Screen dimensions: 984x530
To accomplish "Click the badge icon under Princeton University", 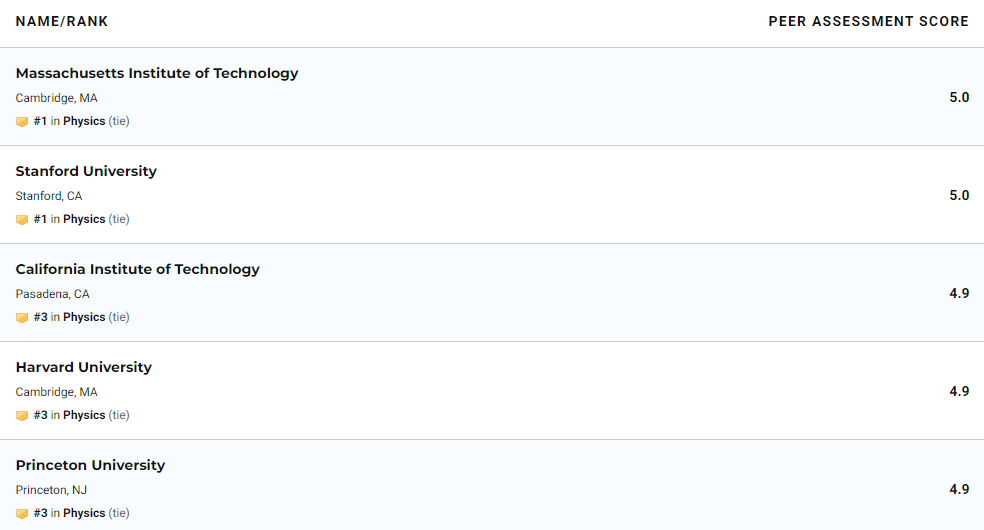I will point(22,514).
